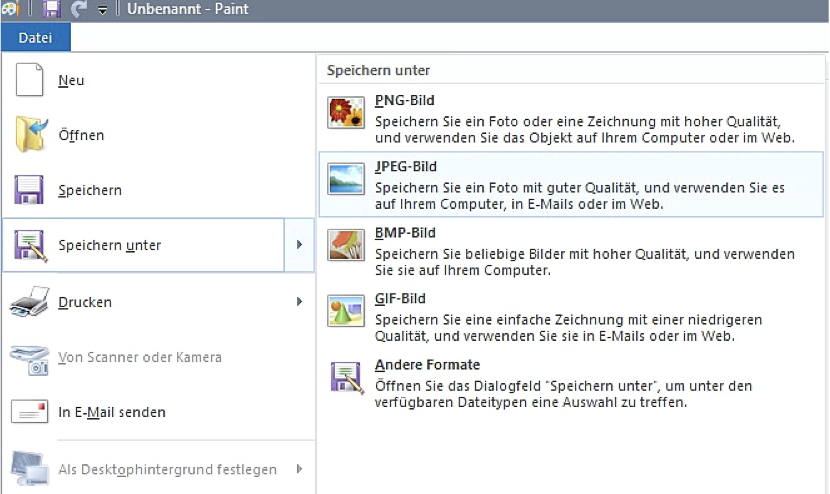Click the redo arrow in the title bar

79,10
